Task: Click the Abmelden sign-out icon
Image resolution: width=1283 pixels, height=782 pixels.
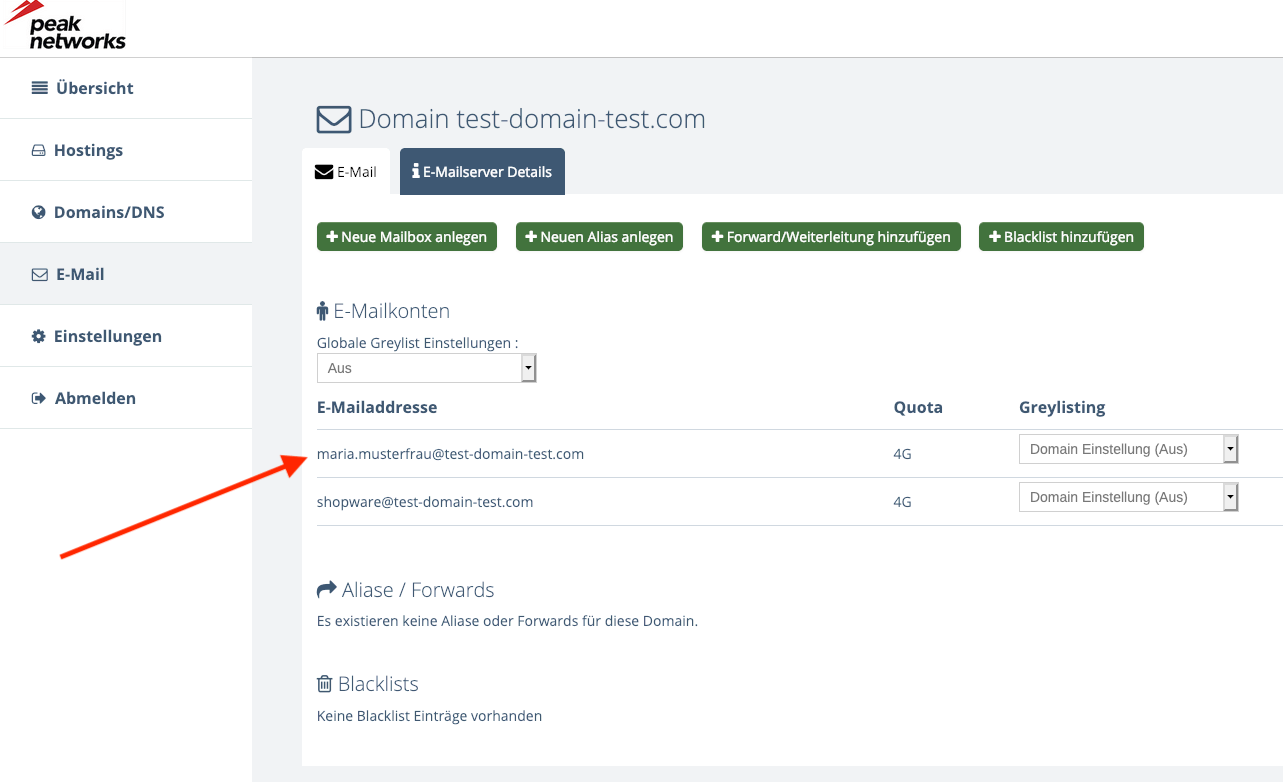Action: pyautogui.click(x=39, y=398)
